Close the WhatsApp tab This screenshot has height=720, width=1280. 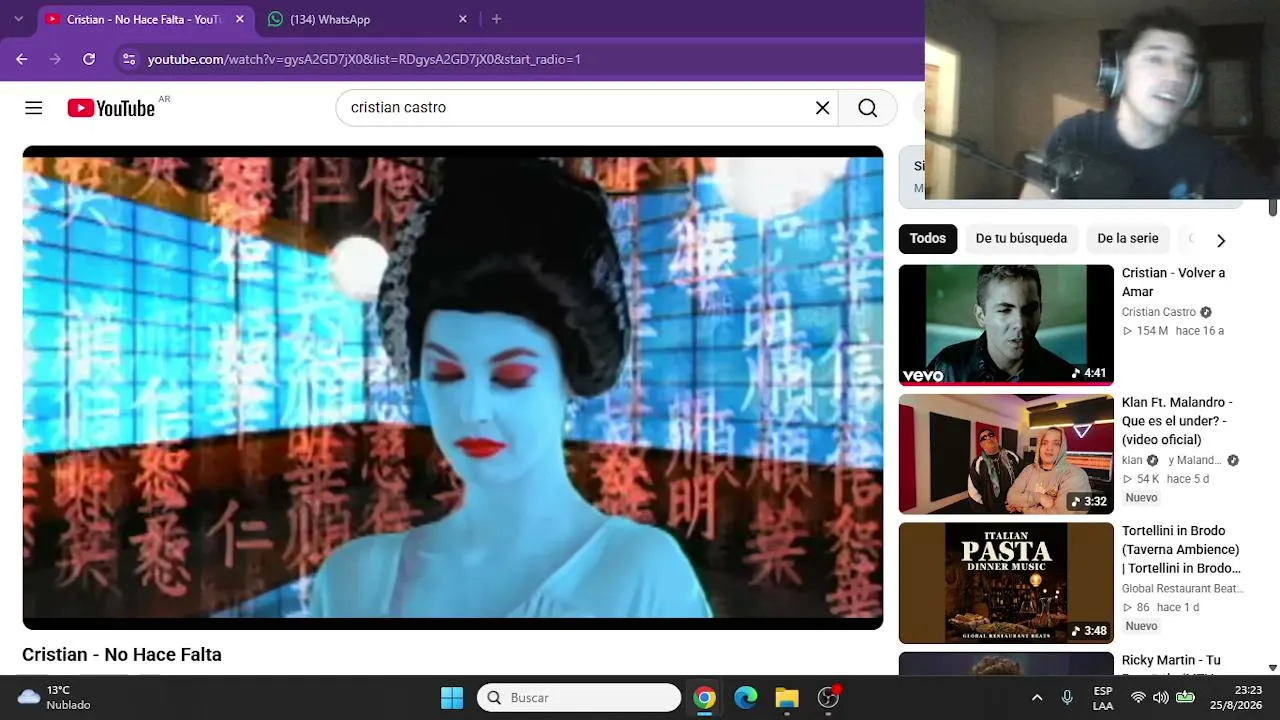[x=462, y=19]
